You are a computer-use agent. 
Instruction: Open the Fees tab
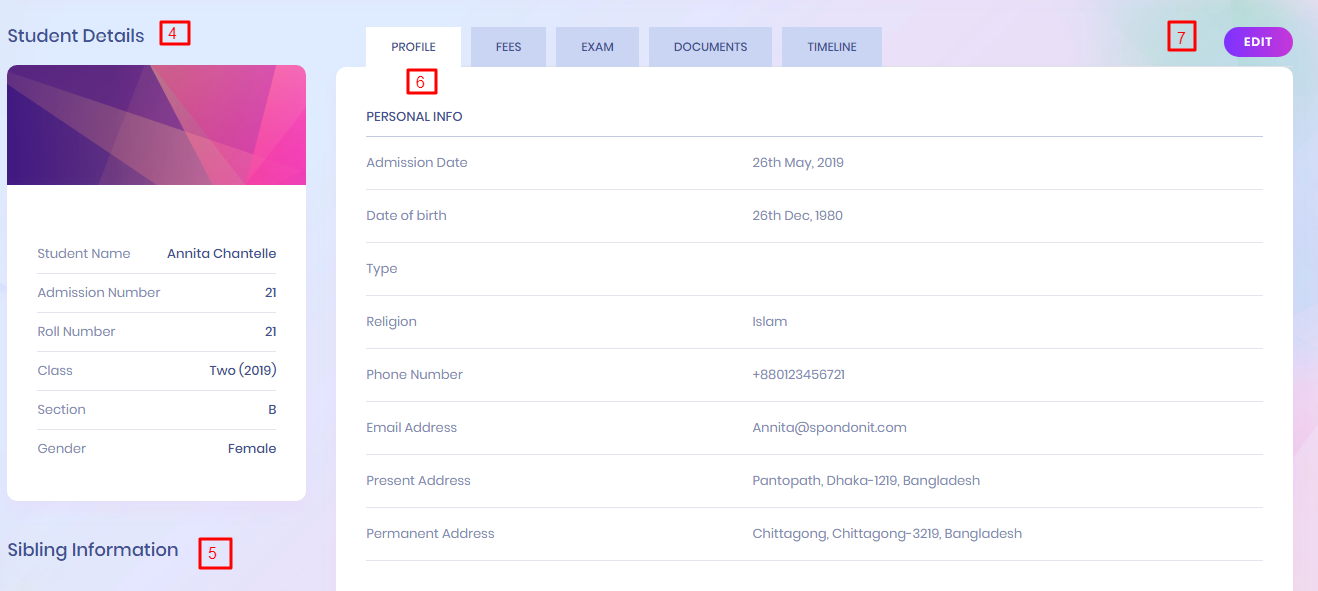click(508, 47)
